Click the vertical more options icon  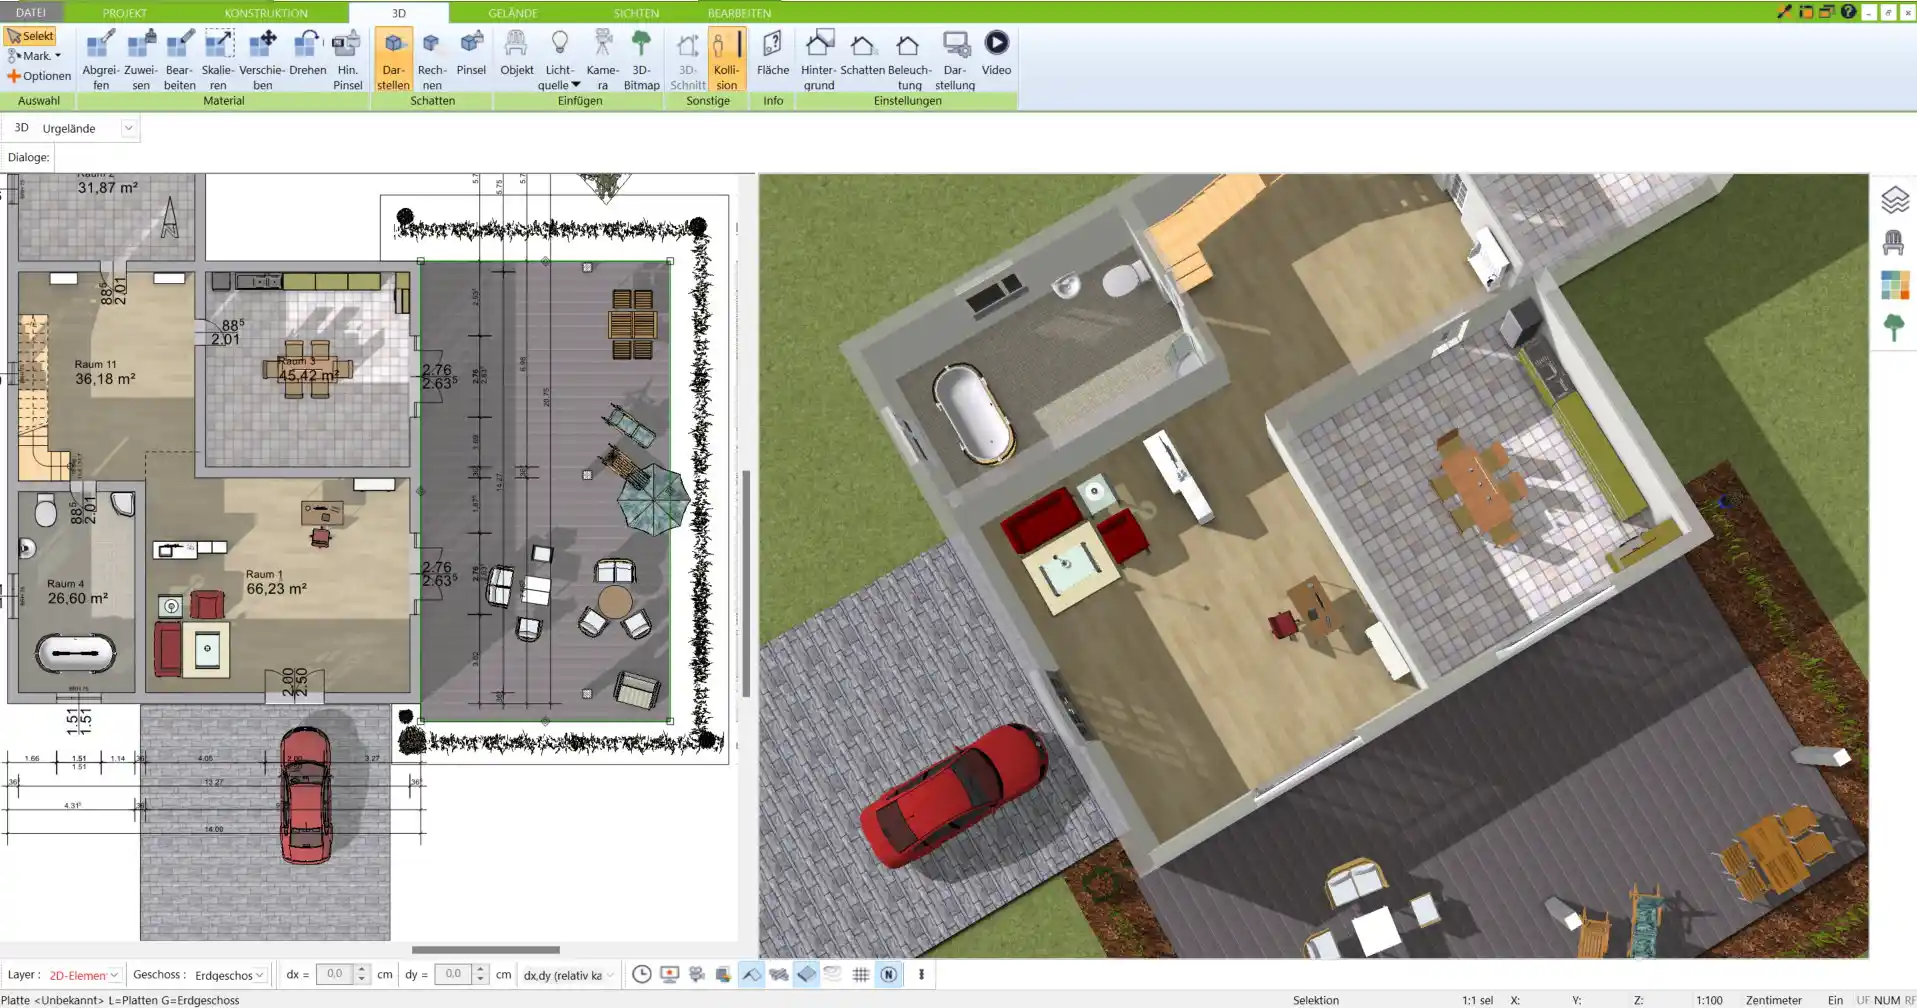[921, 974]
